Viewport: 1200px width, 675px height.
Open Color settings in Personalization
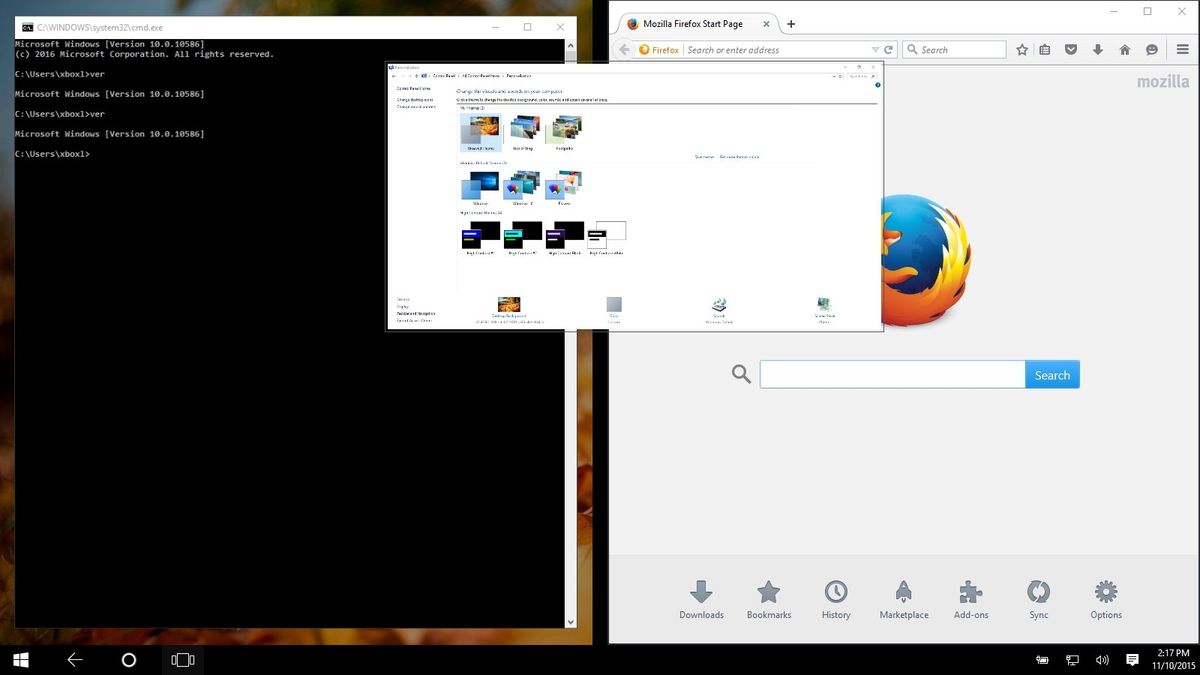(x=614, y=308)
